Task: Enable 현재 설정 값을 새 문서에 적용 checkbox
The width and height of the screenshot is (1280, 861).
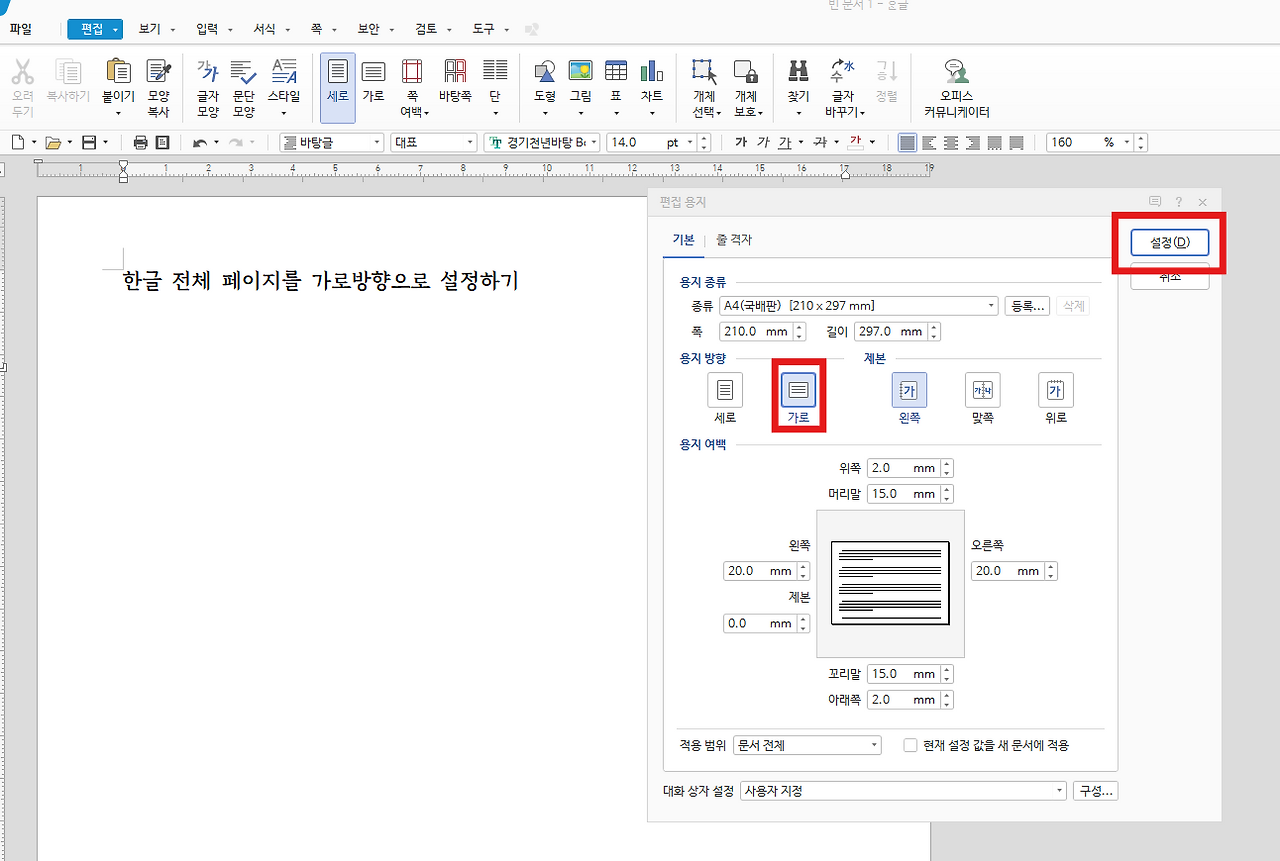Action: [910, 744]
